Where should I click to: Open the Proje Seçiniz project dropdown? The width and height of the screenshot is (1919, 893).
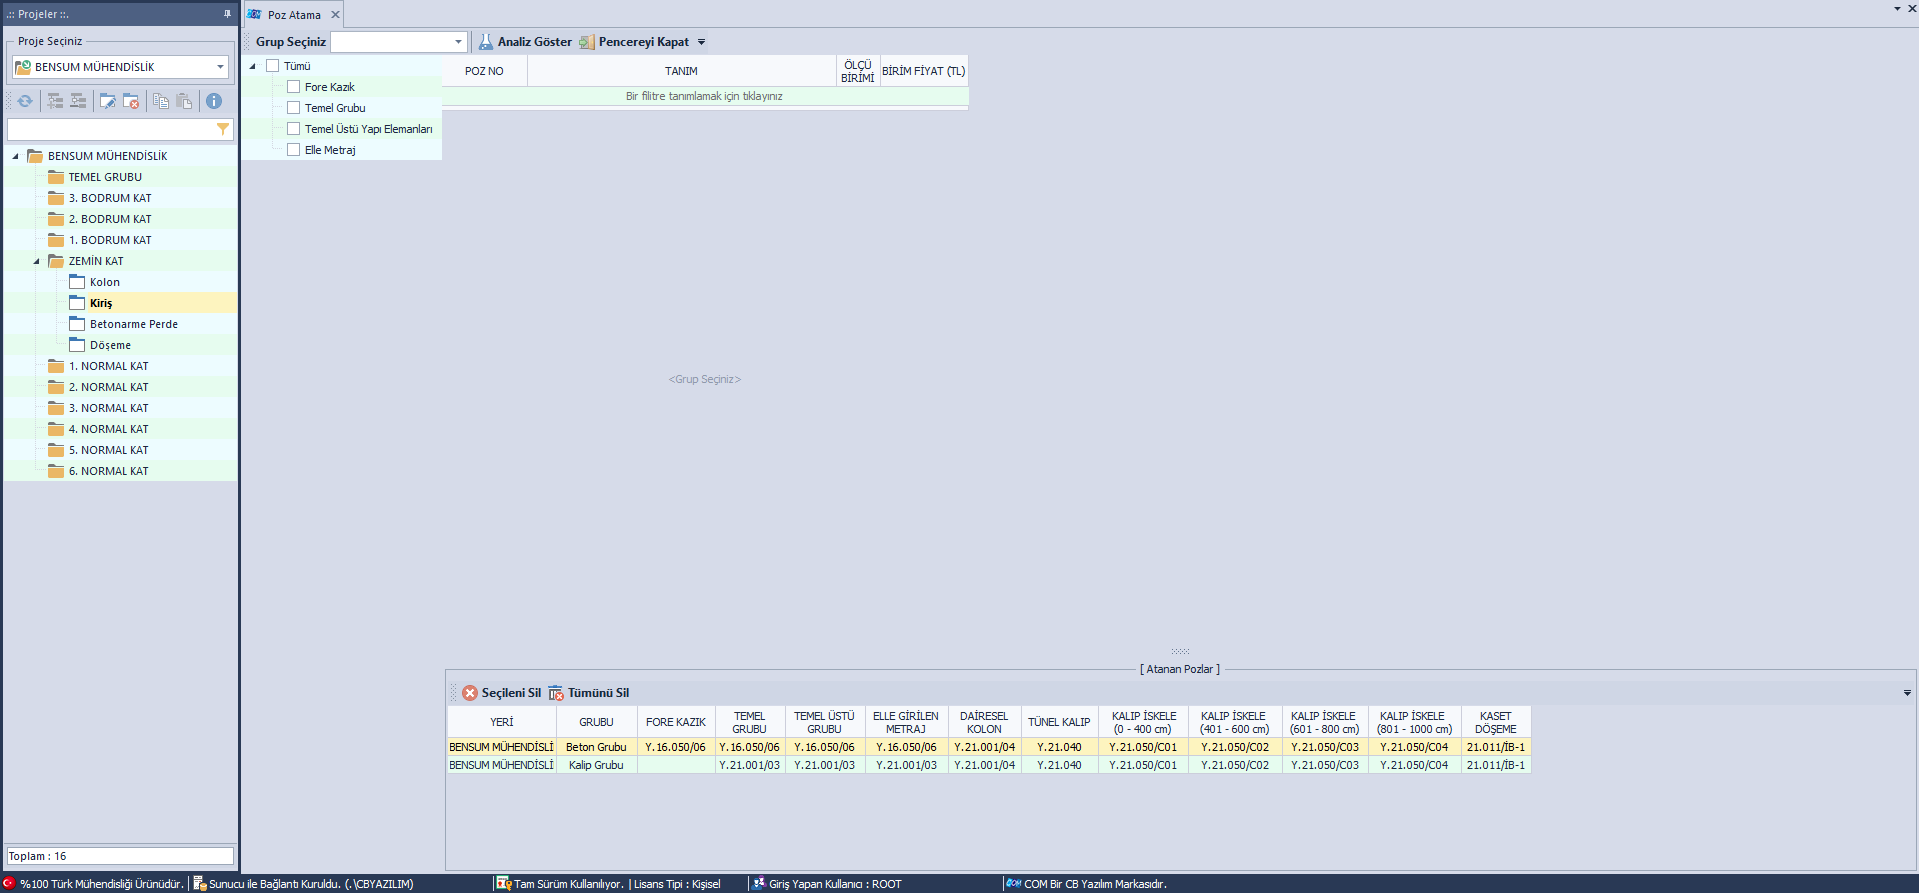[220, 67]
